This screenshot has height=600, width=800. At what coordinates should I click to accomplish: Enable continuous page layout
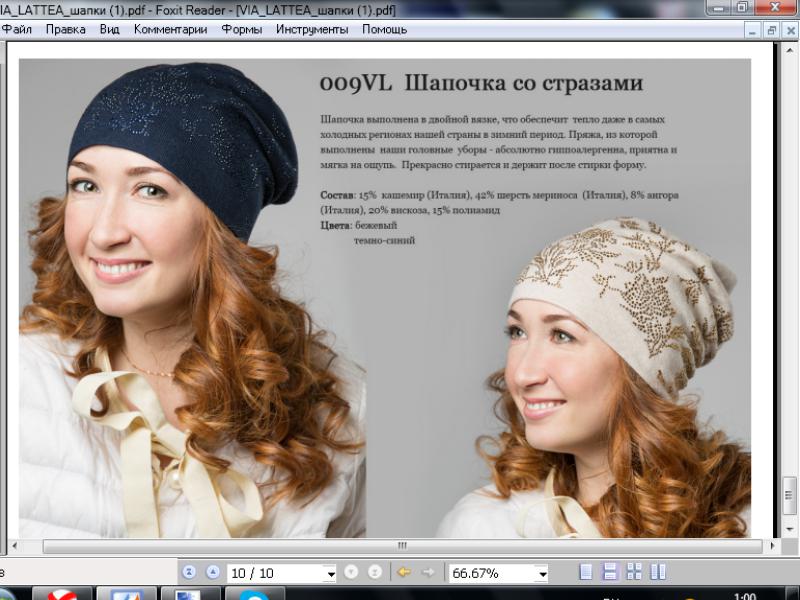[x=609, y=572]
